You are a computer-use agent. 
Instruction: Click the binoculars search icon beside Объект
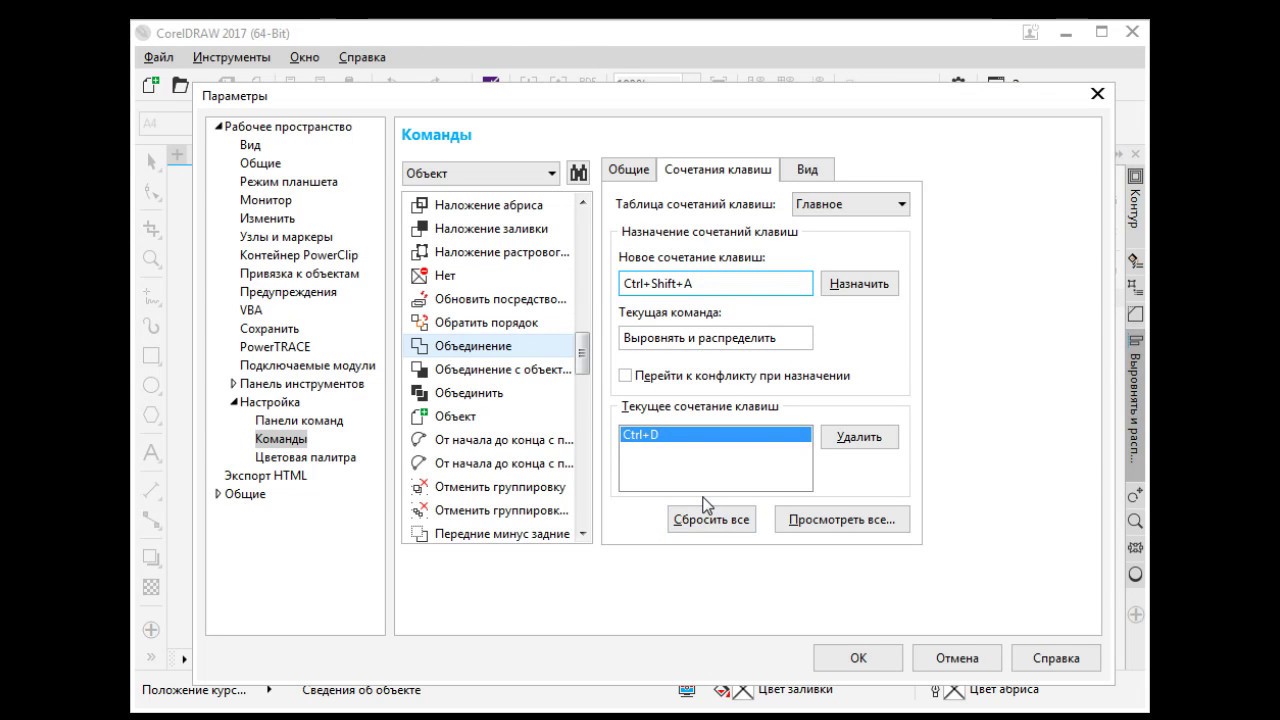coord(578,173)
